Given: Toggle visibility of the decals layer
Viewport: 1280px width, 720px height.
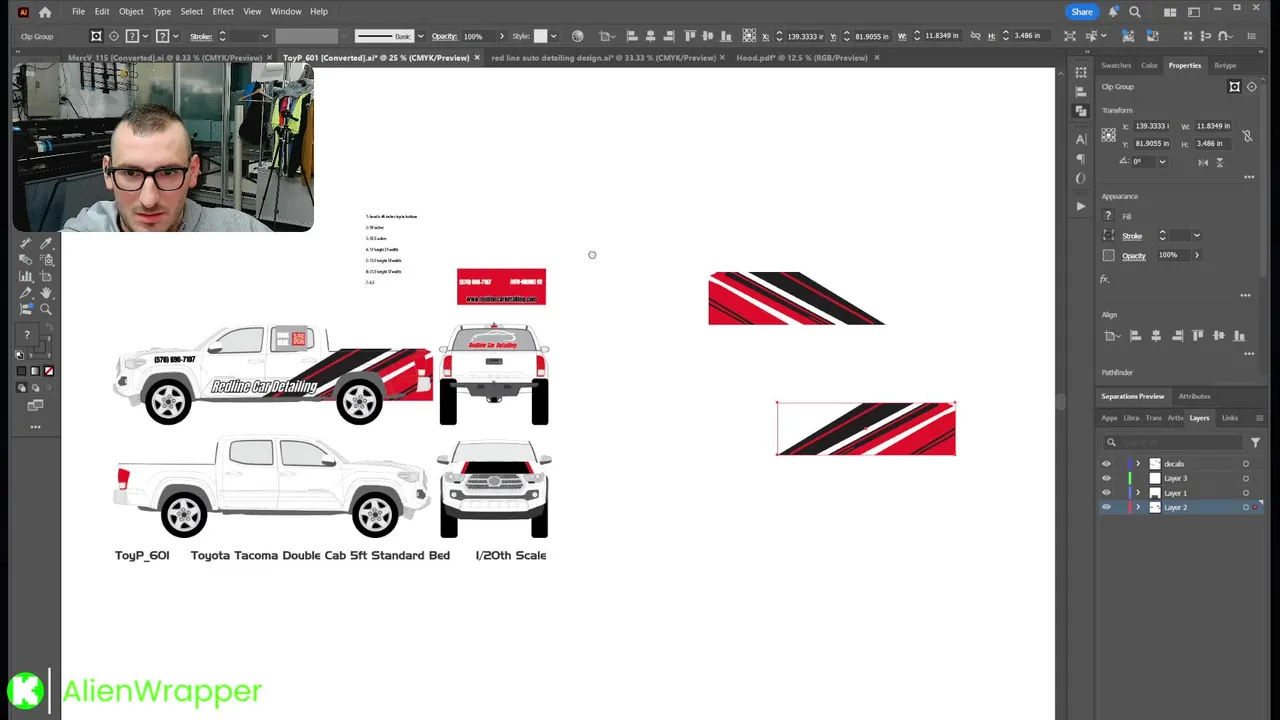Looking at the screenshot, I should click(x=1106, y=464).
